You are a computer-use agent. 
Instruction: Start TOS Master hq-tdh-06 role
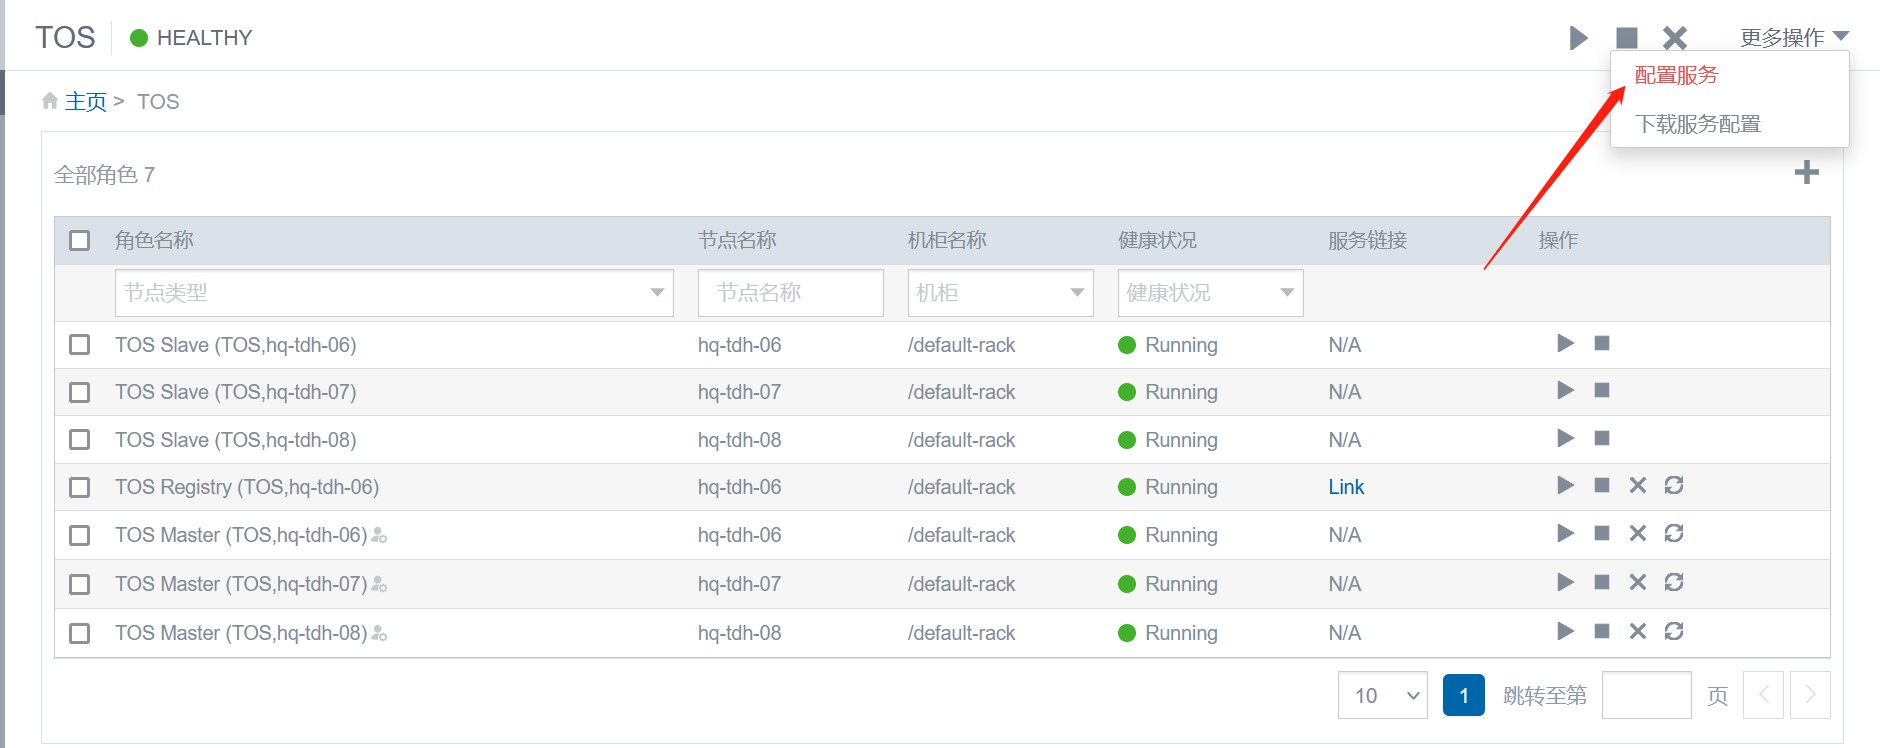click(x=1566, y=533)
